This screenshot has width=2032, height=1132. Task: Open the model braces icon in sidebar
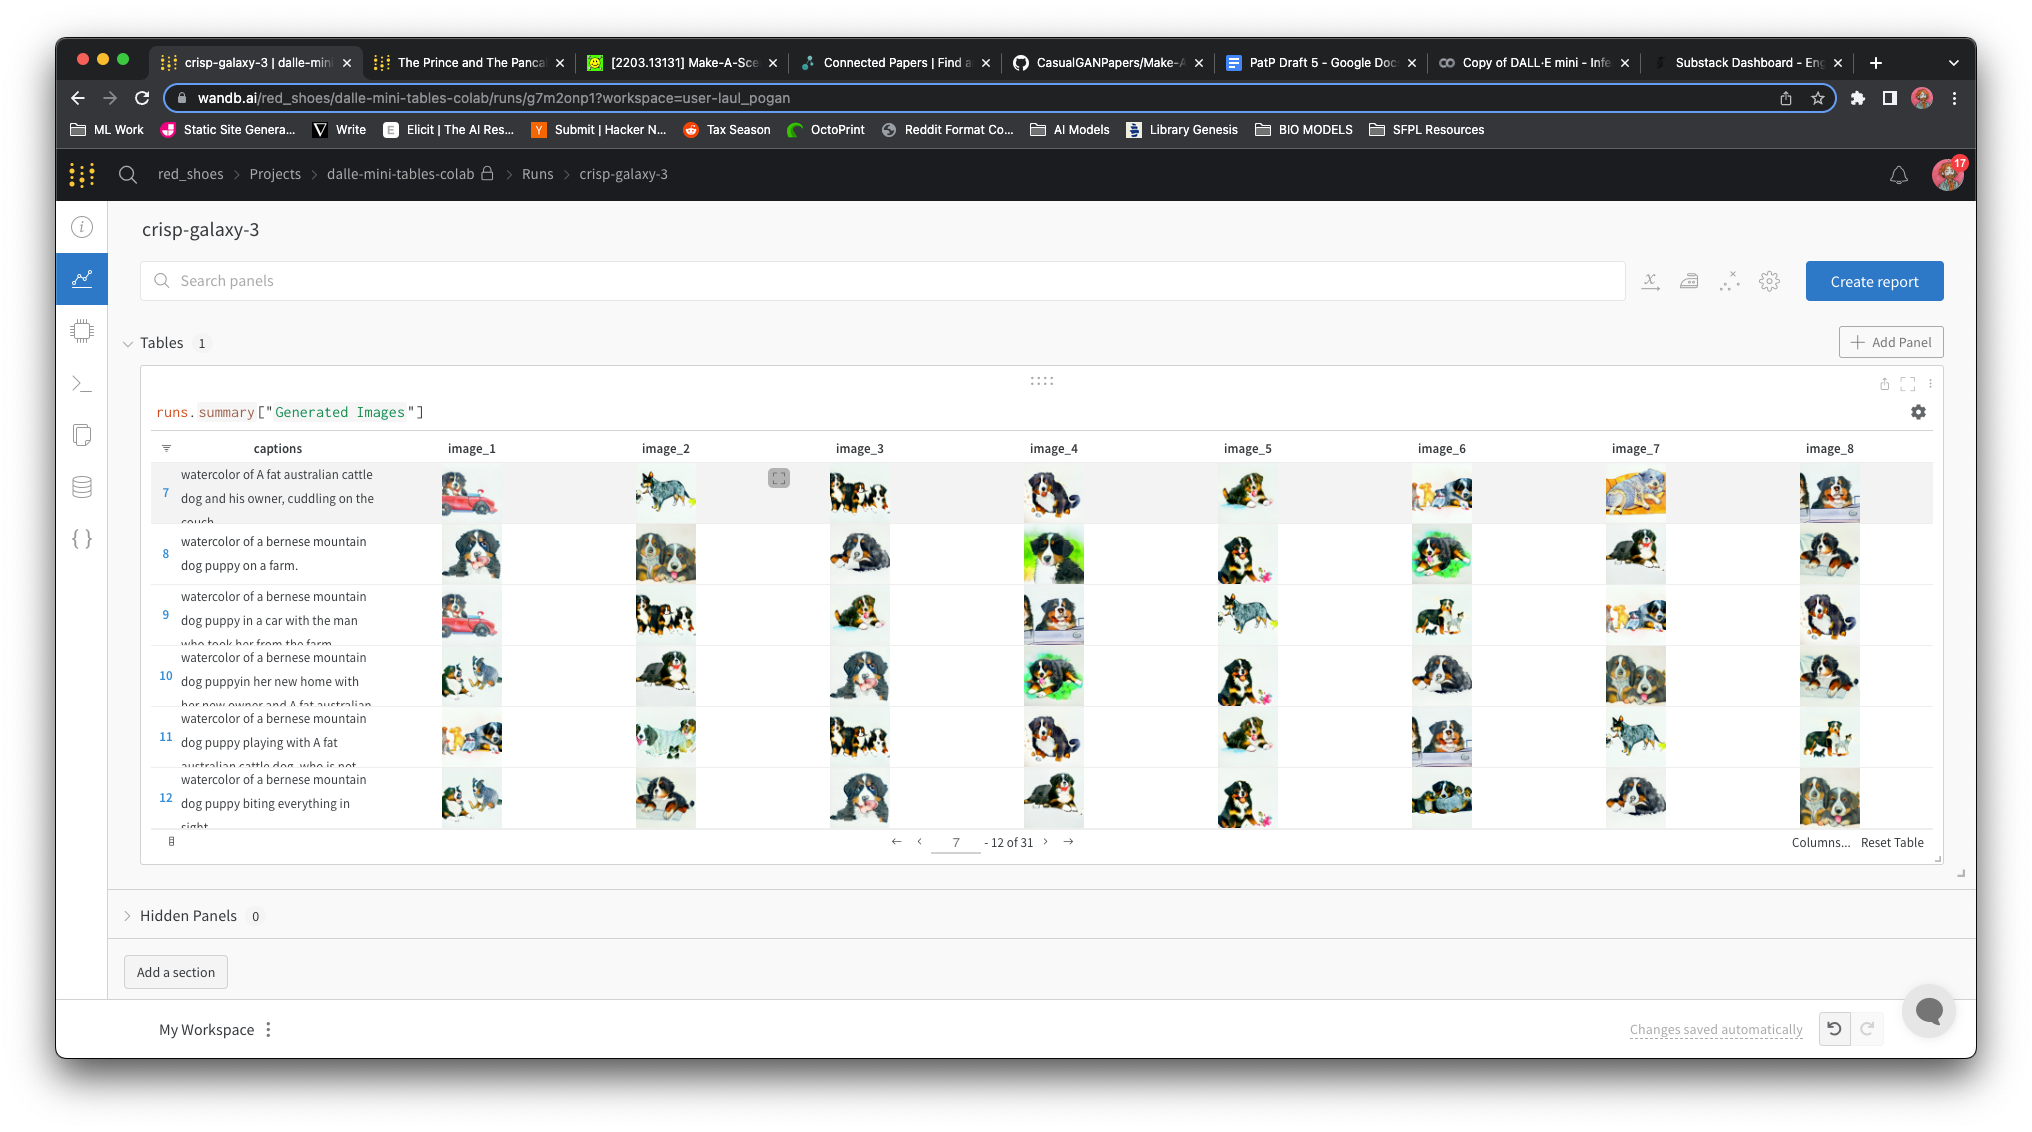point(82,539)
